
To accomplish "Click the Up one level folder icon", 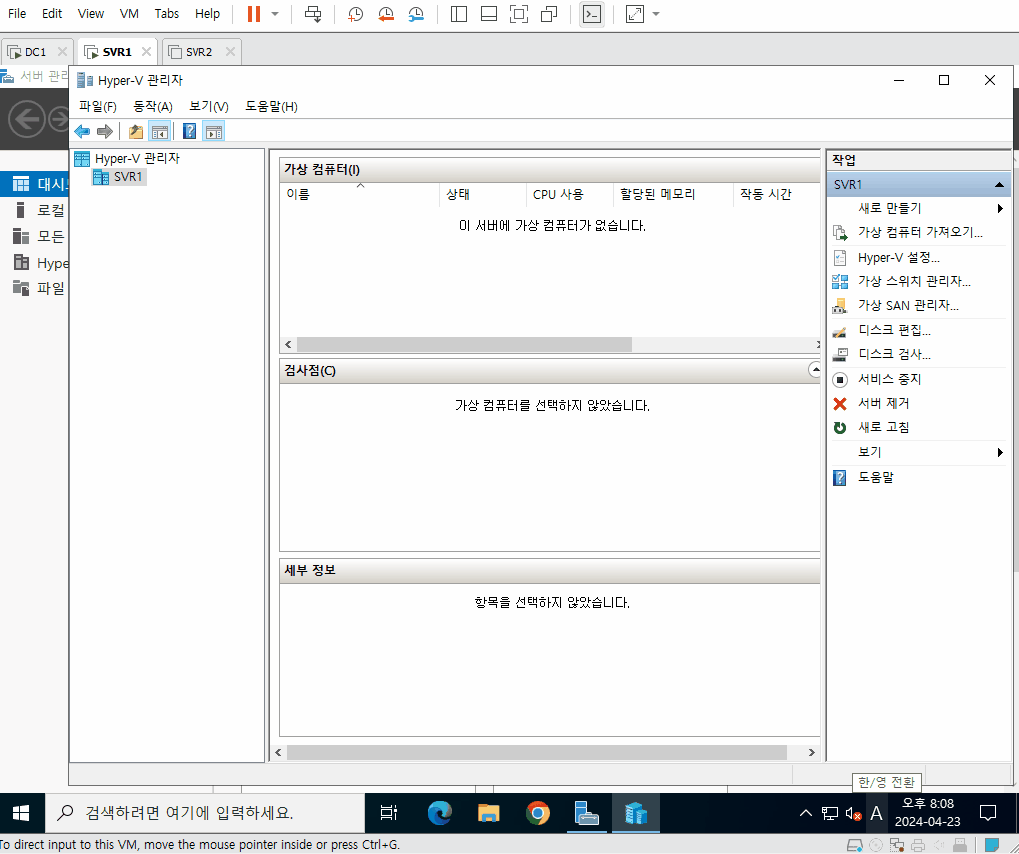I will 136,132.
